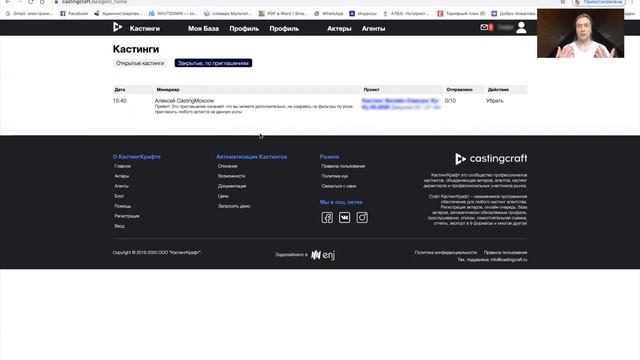Viewport: 640px width, 360px height.
Task: Click the 0/10 sent count cell
Action: (450, 101)
